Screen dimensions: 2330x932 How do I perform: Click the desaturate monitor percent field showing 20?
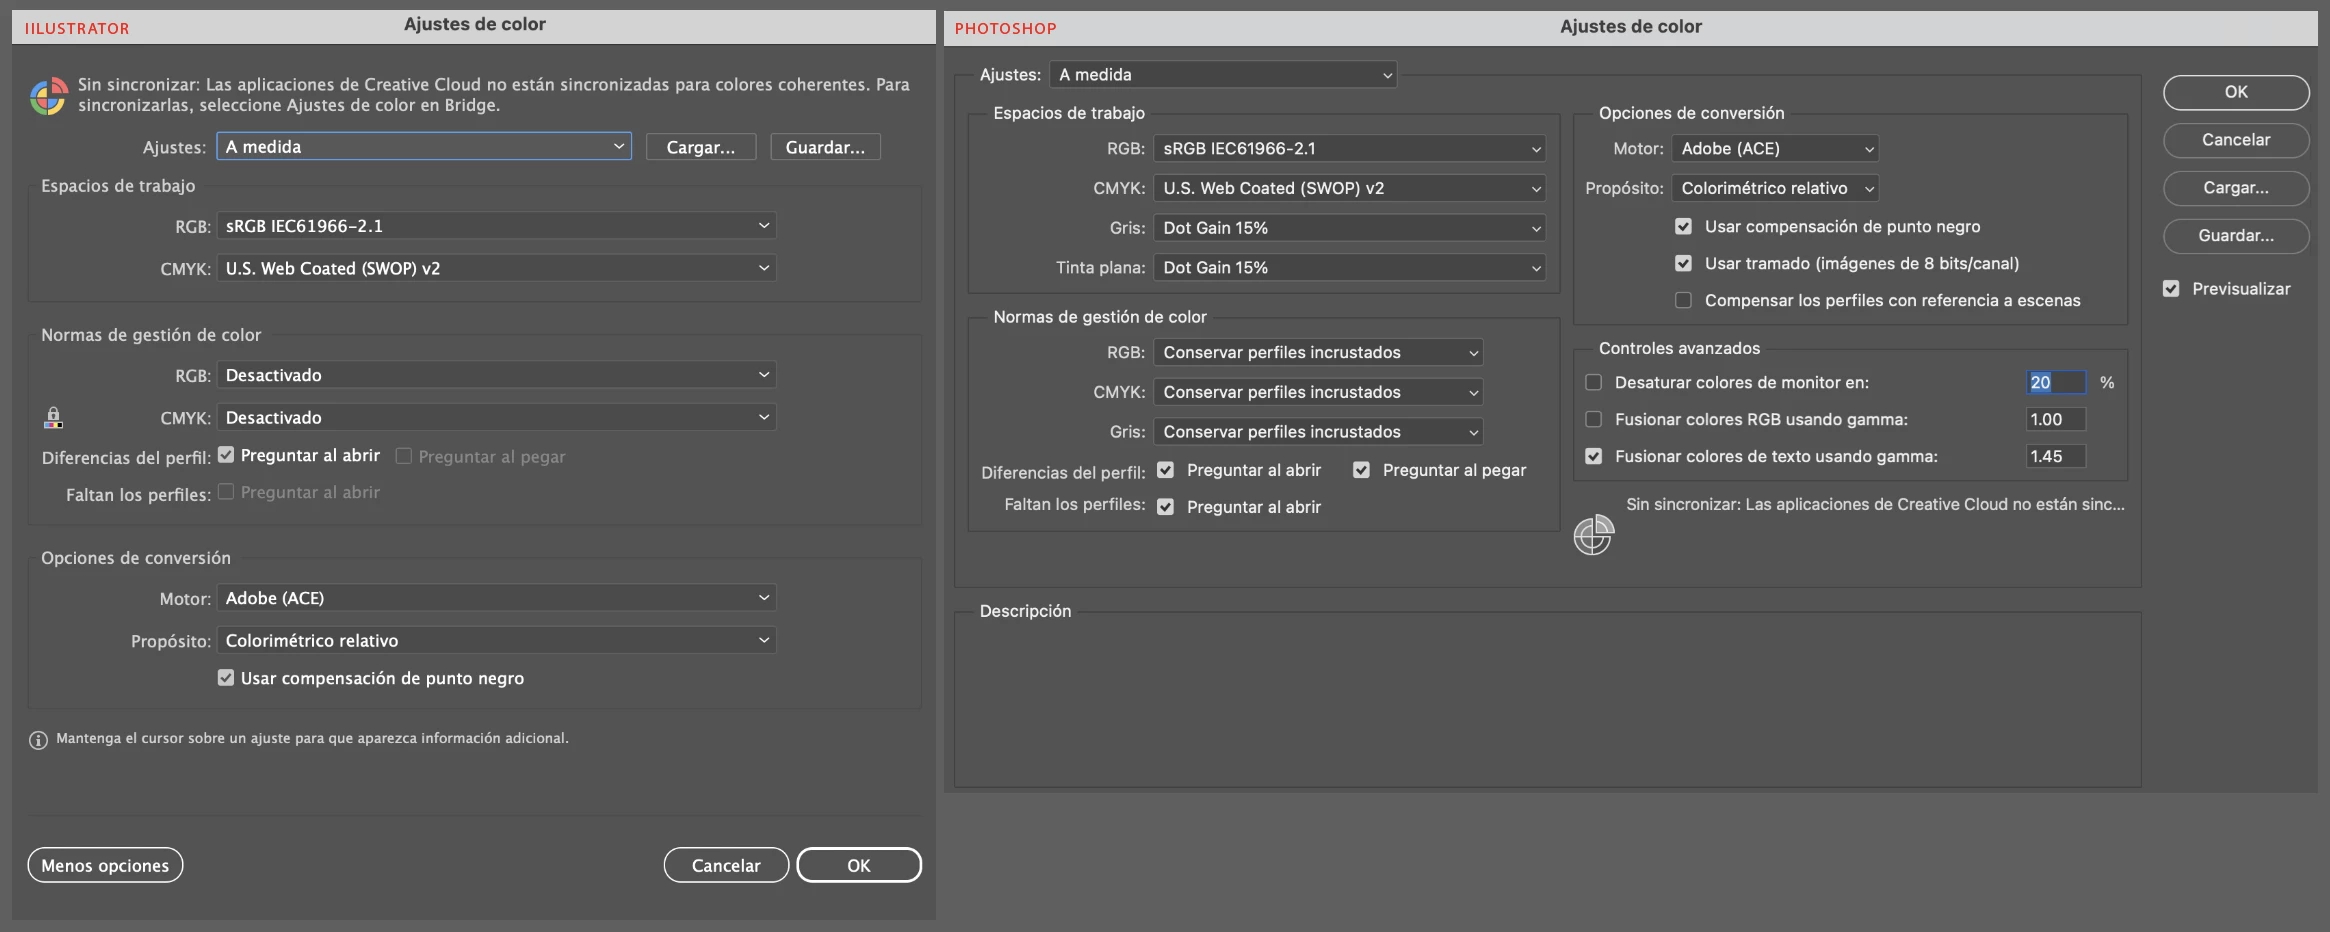tap(2056, 383)
